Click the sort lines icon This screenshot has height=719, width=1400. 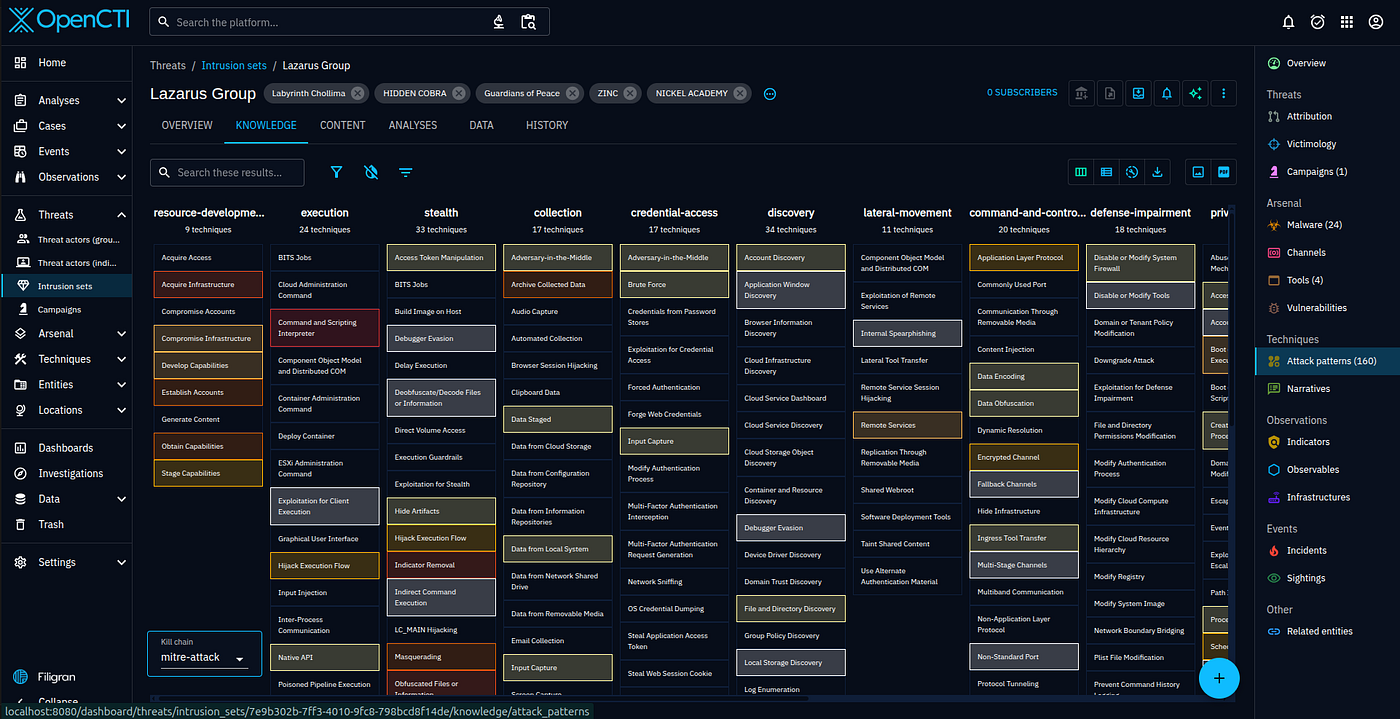point(405,172)
